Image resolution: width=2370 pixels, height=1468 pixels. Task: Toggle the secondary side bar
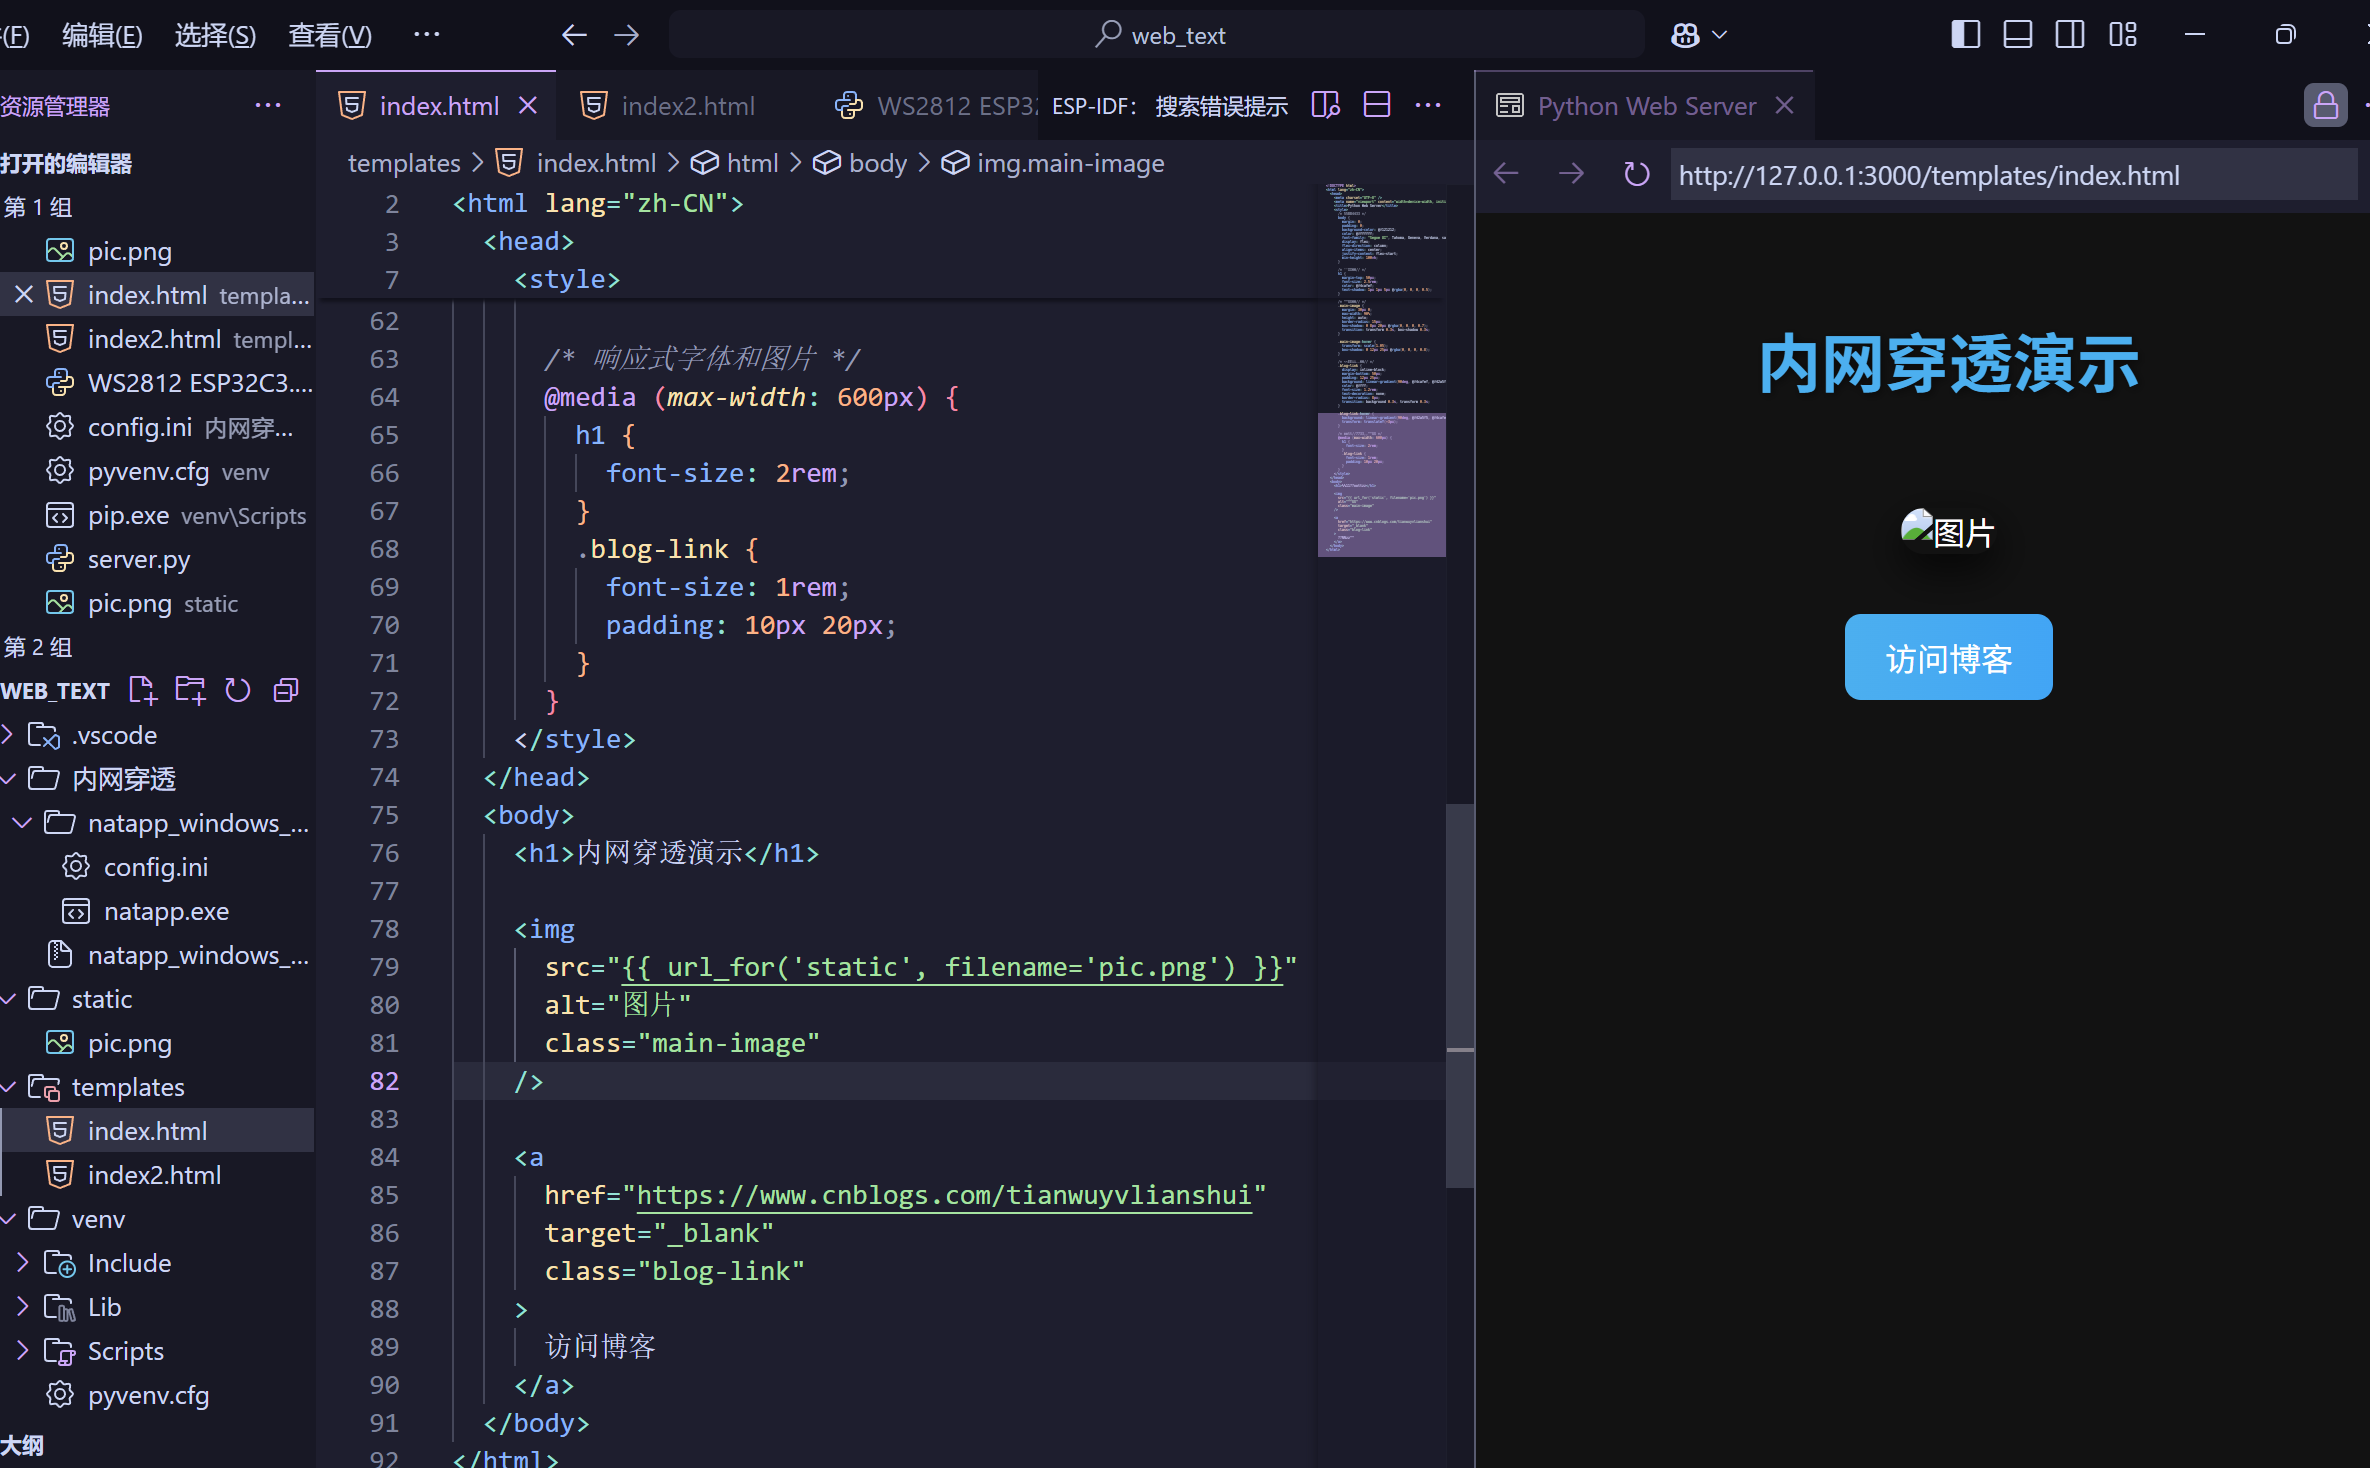[2070, 35]
